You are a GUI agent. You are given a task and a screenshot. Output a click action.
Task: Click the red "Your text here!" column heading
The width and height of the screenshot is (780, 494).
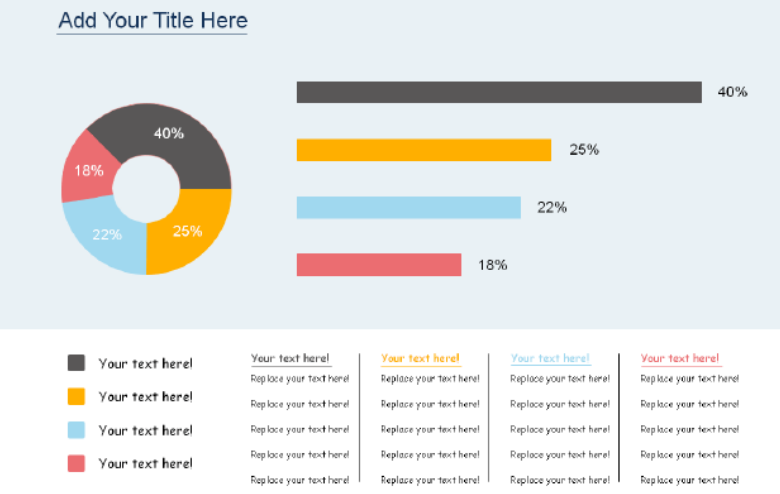(x=680, y=358)
